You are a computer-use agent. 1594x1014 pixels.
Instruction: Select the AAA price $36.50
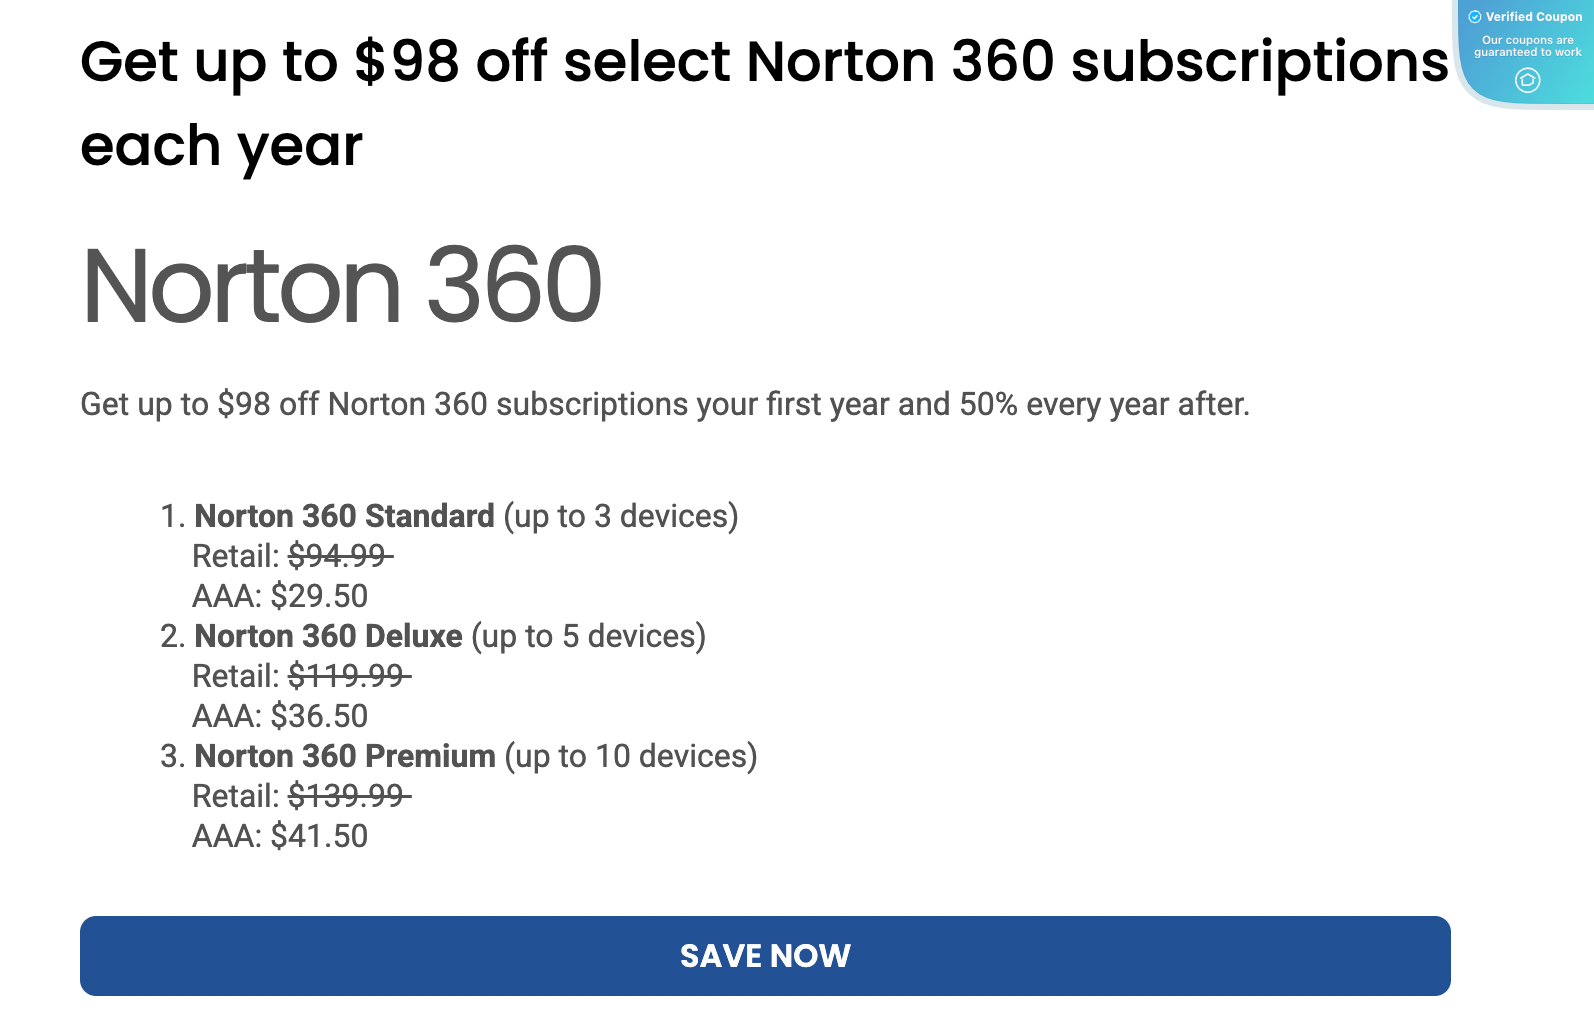(318, 715)
